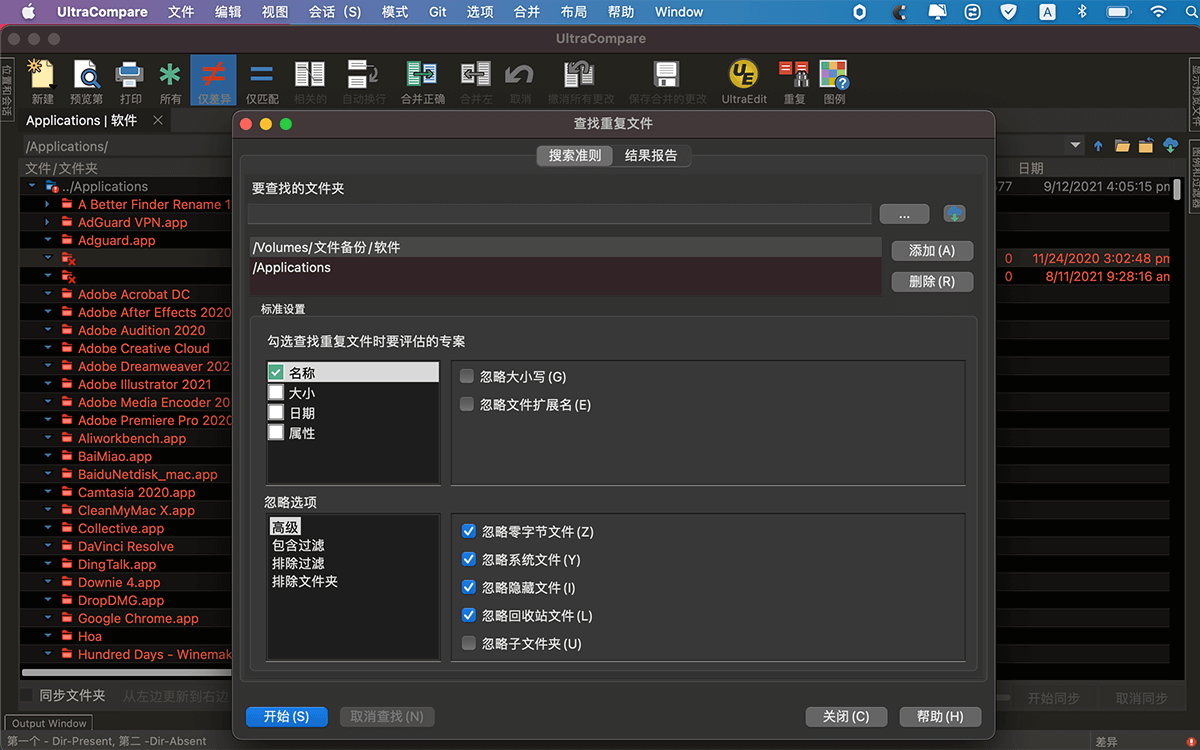Check the 日期 (Date) criteria checkbox

tap(277, 413)
